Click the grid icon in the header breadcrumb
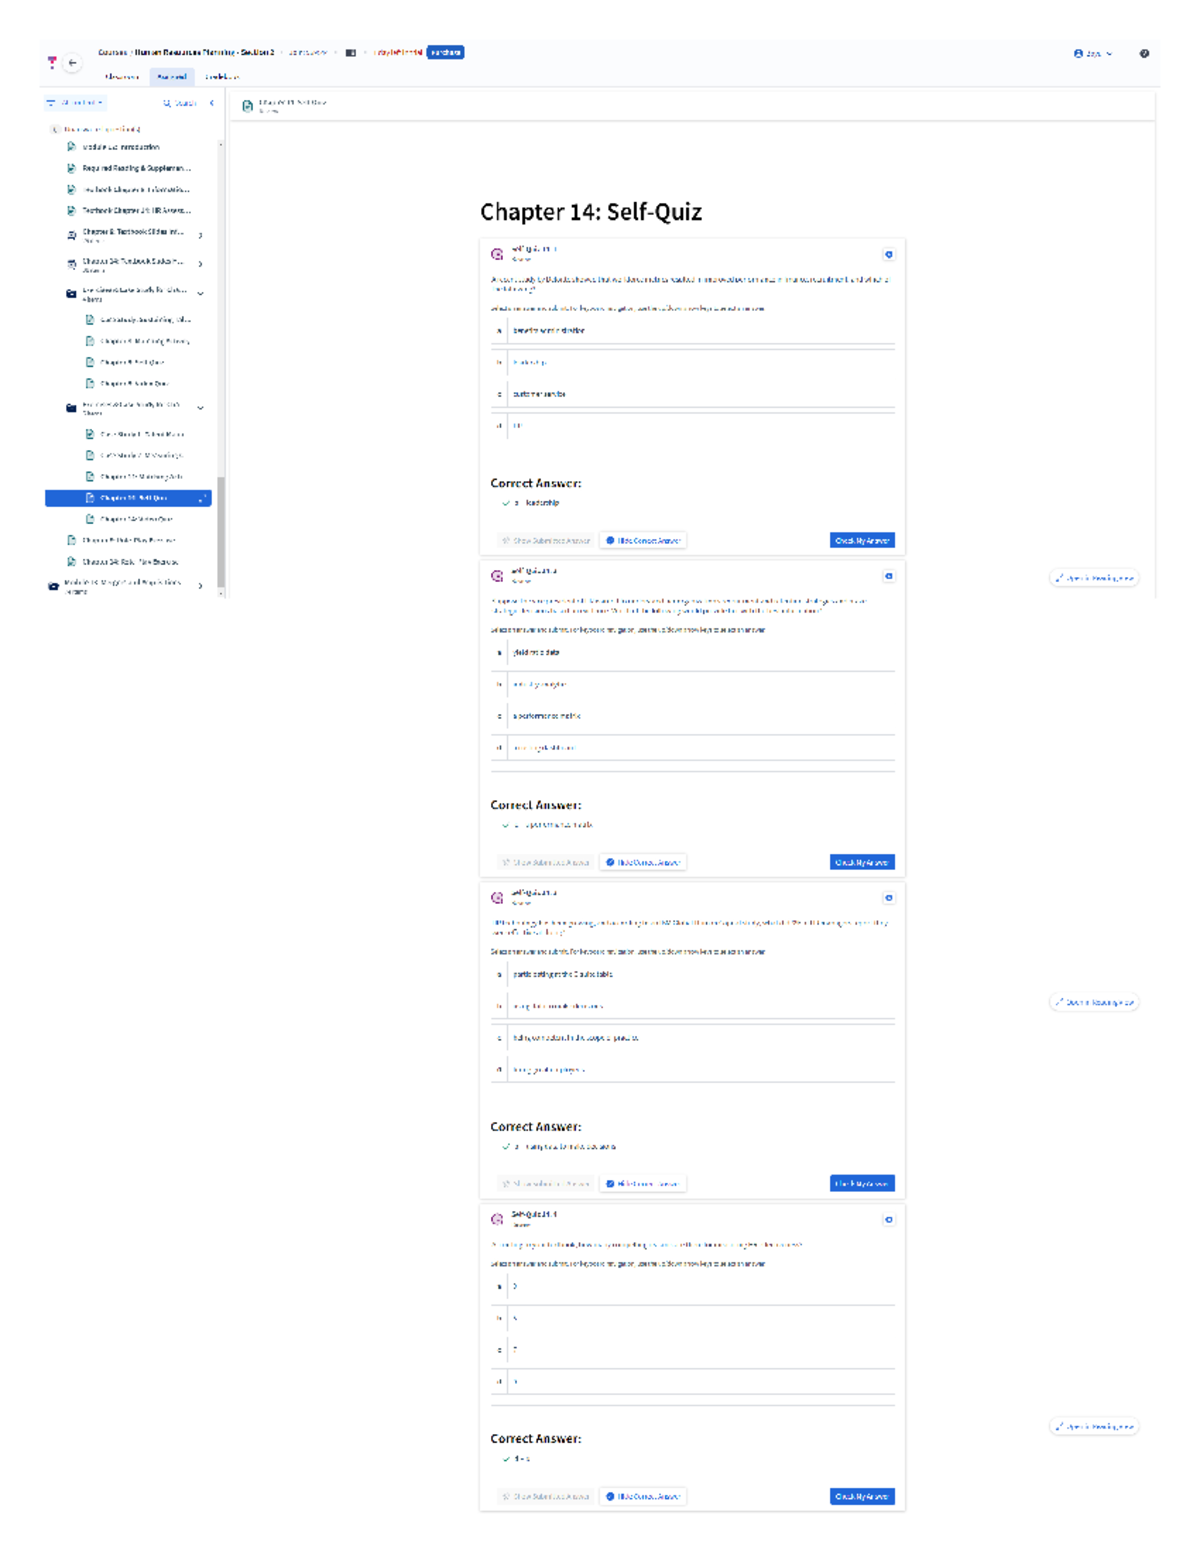 [351, 53]
